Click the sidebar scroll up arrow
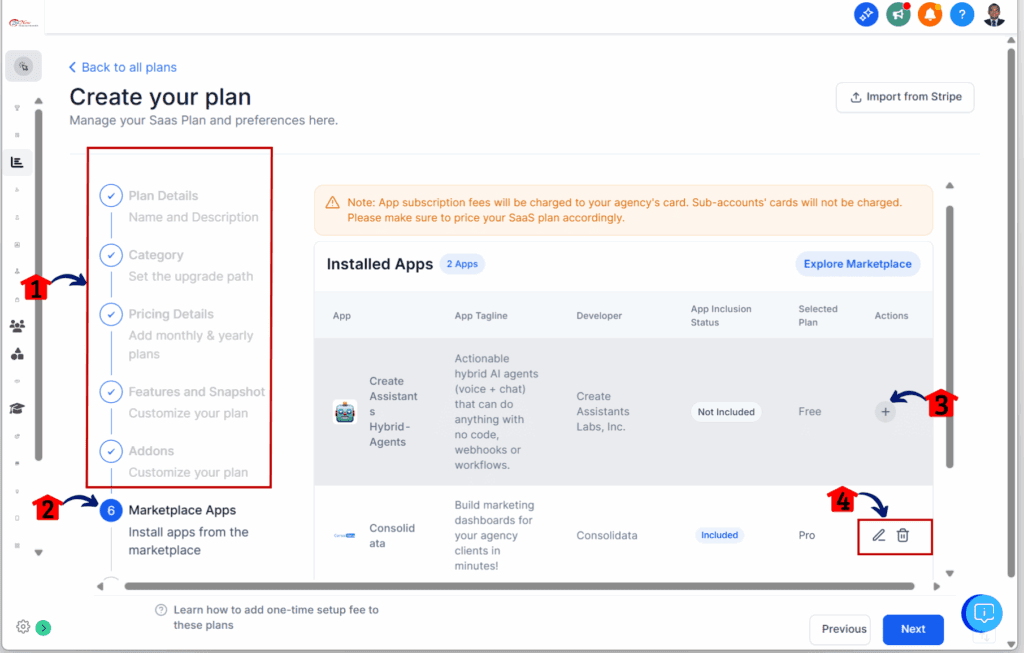Screen dimensions: 1024x653 (x=39, y=101)
